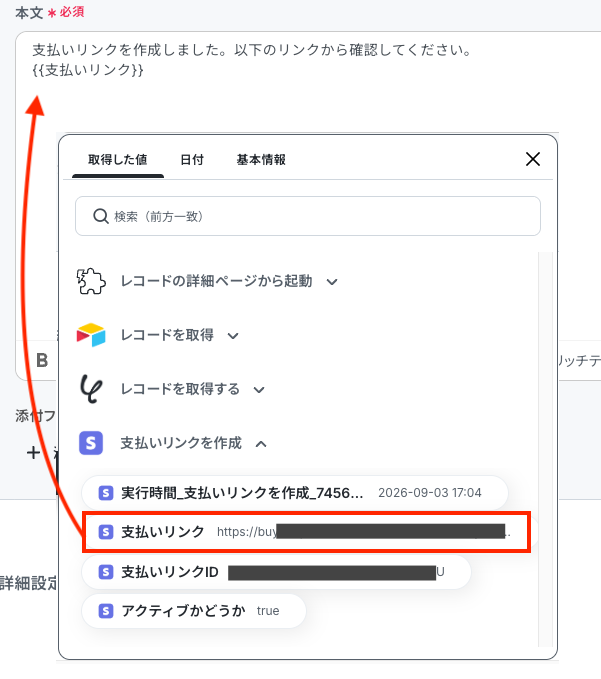Open the 基本情報 tab
The image size is (601, 679).
(x=261, y=160)
